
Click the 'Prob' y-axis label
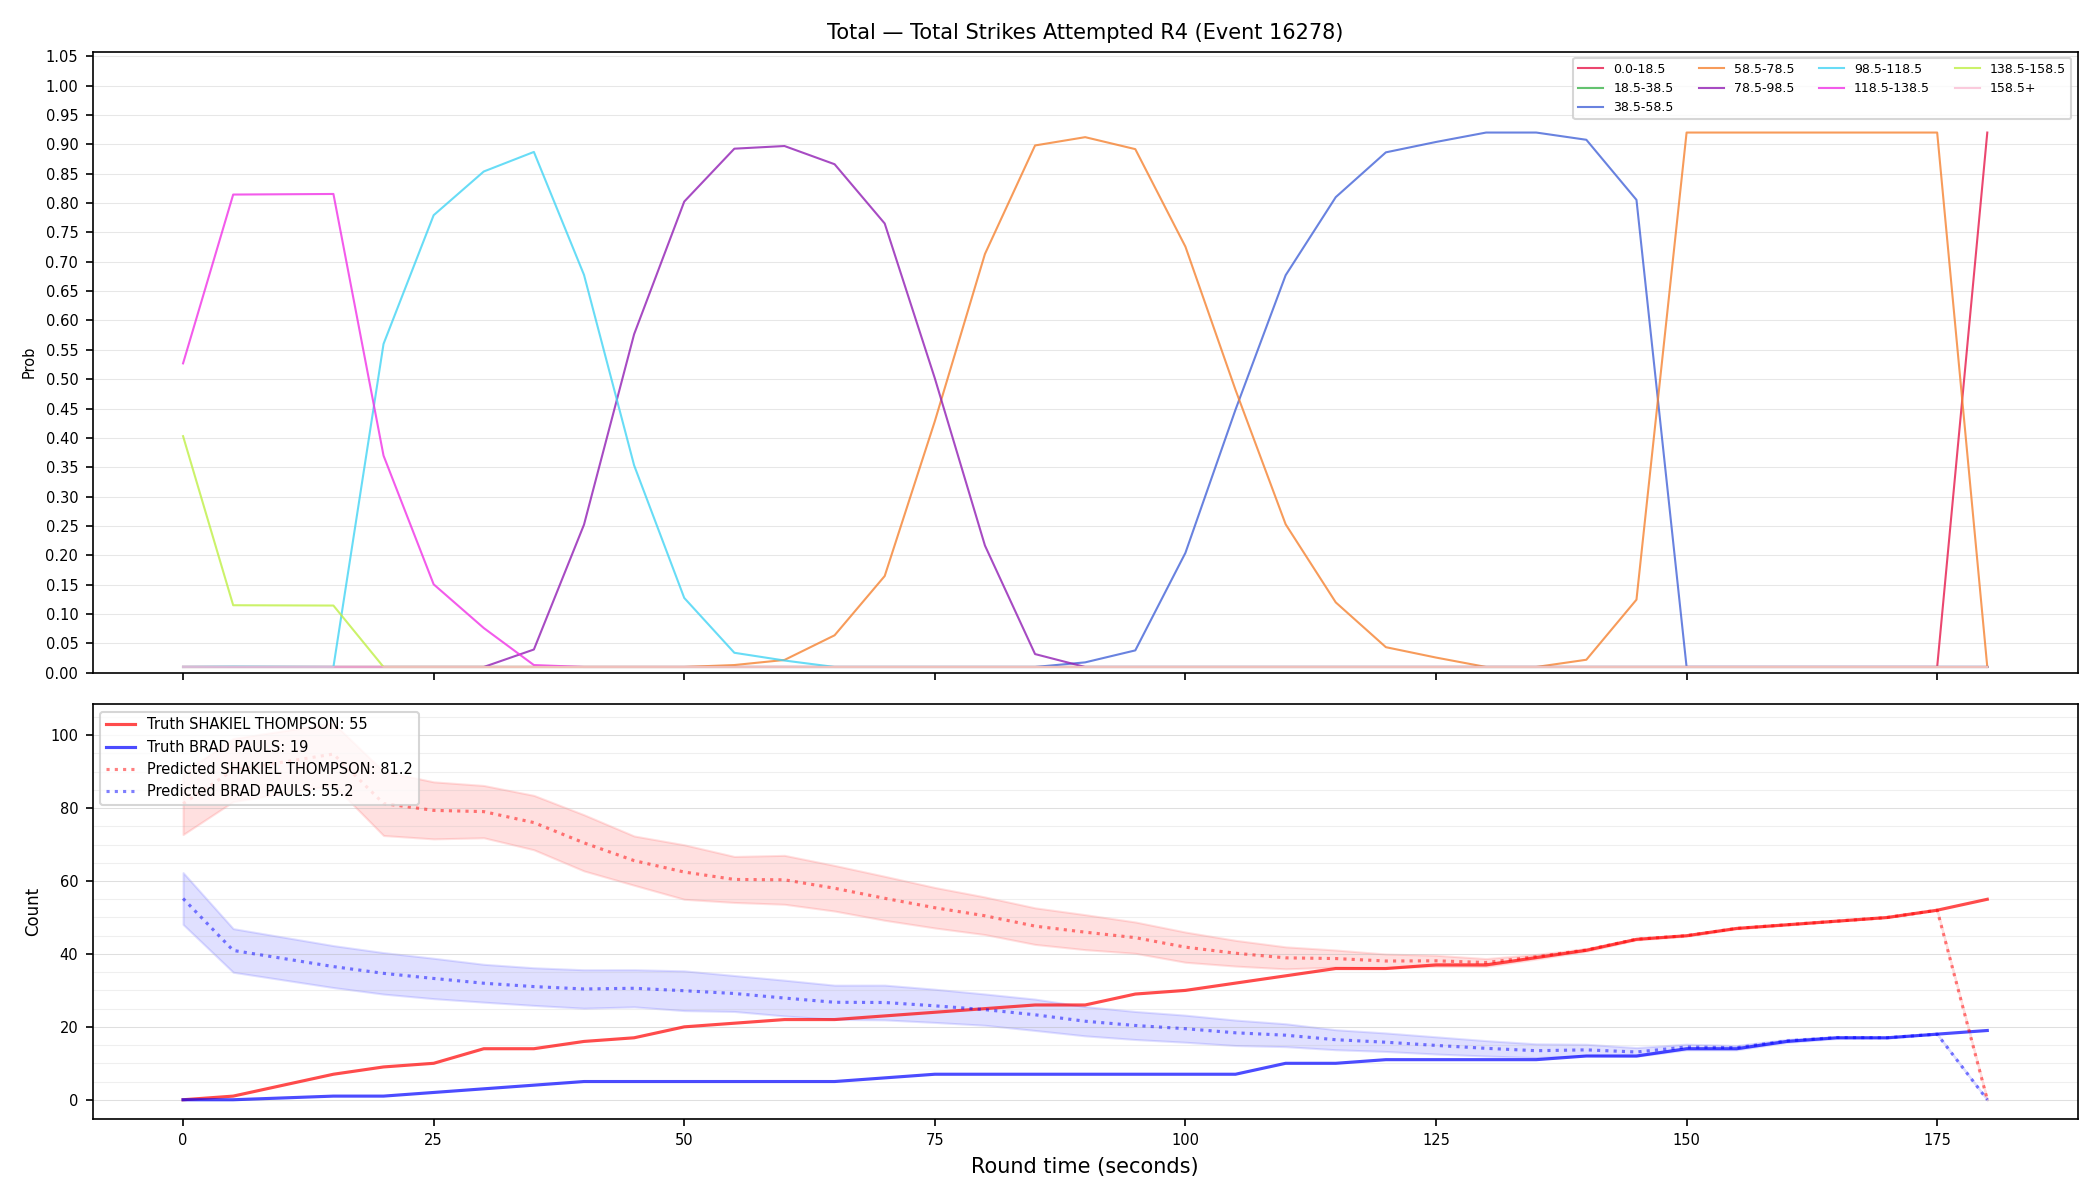29,363
